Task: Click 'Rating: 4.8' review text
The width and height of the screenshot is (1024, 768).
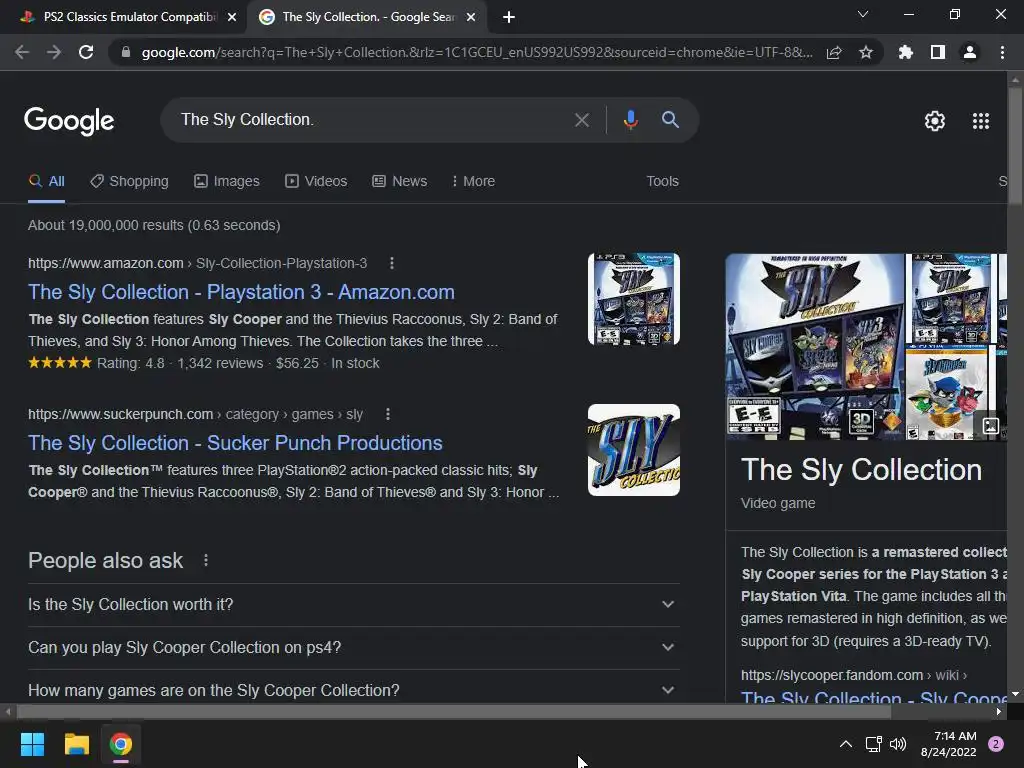Action: [x=131, y=363]
